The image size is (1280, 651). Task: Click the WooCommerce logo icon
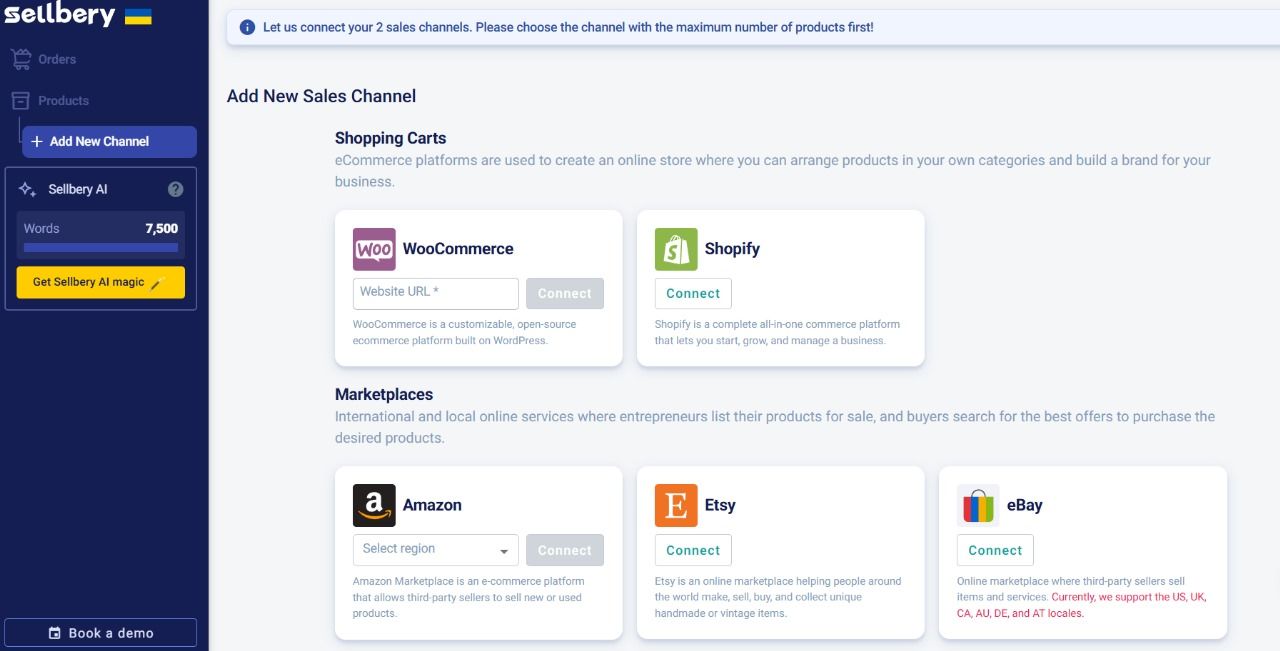pyautogui.click(x=374, y=249)
